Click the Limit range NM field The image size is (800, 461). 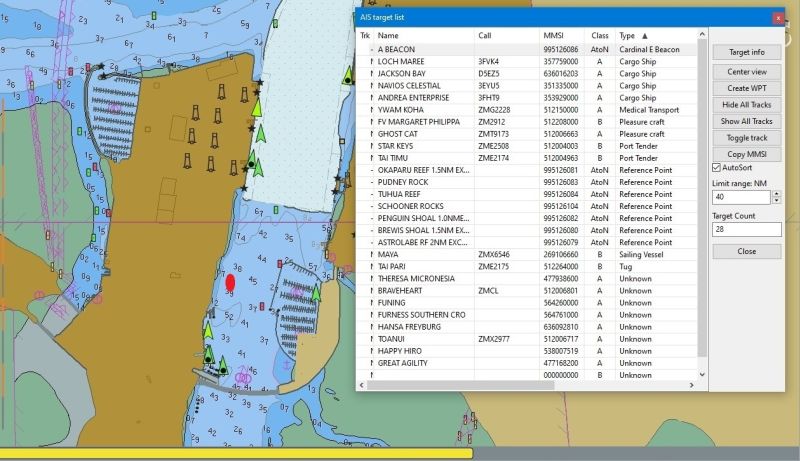click(741, 197)
